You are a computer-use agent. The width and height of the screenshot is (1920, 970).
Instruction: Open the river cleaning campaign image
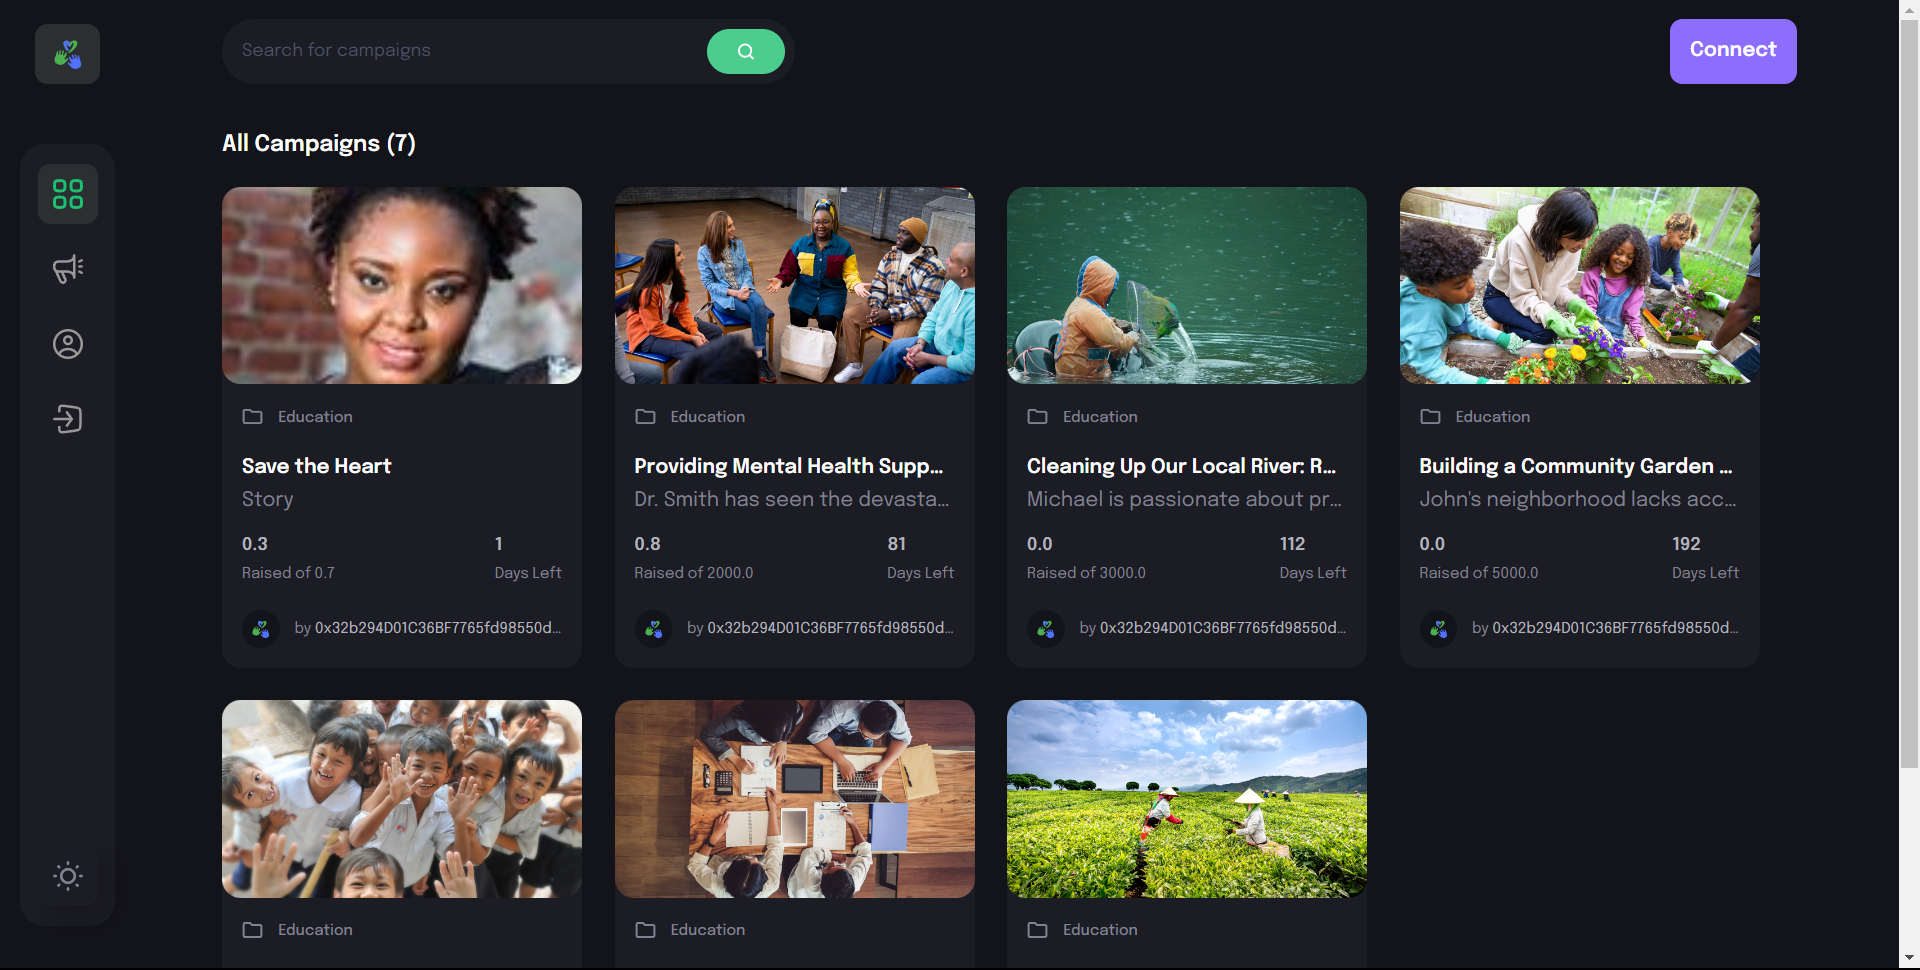(x=1187, y=285)
